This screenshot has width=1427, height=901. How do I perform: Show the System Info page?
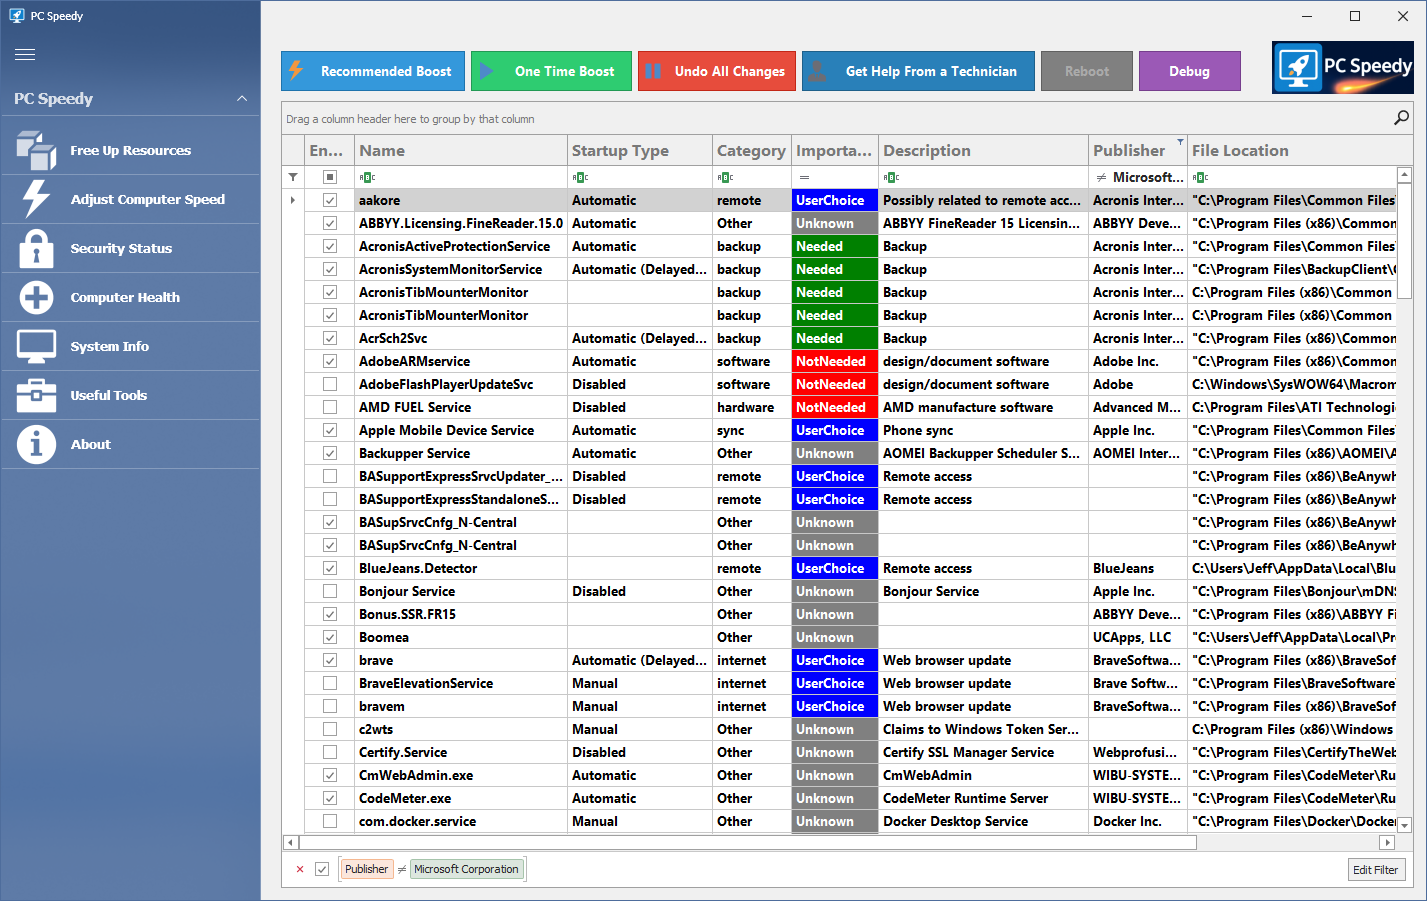[x=130, y=347]
